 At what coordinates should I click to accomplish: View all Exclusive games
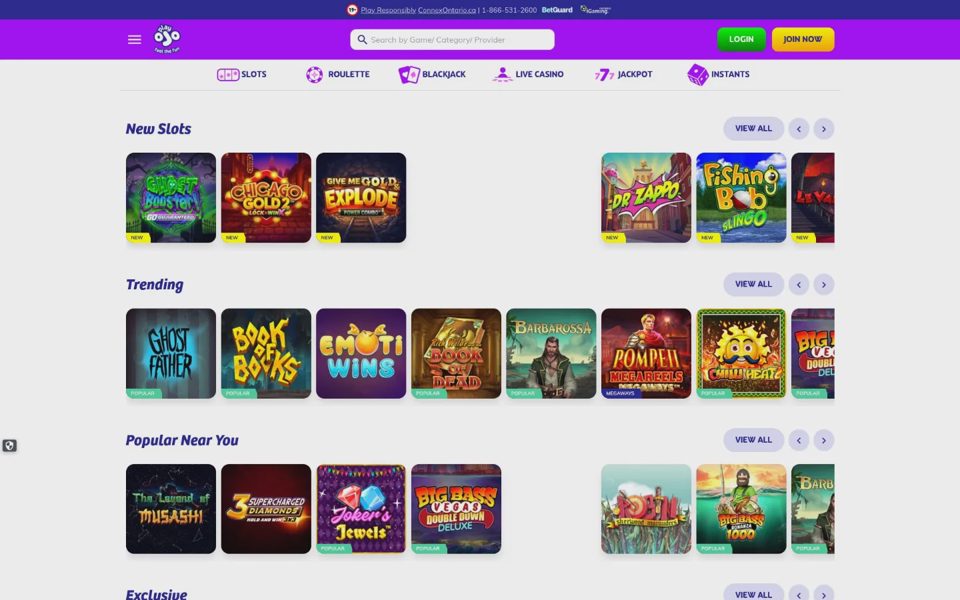pos(753,593)
